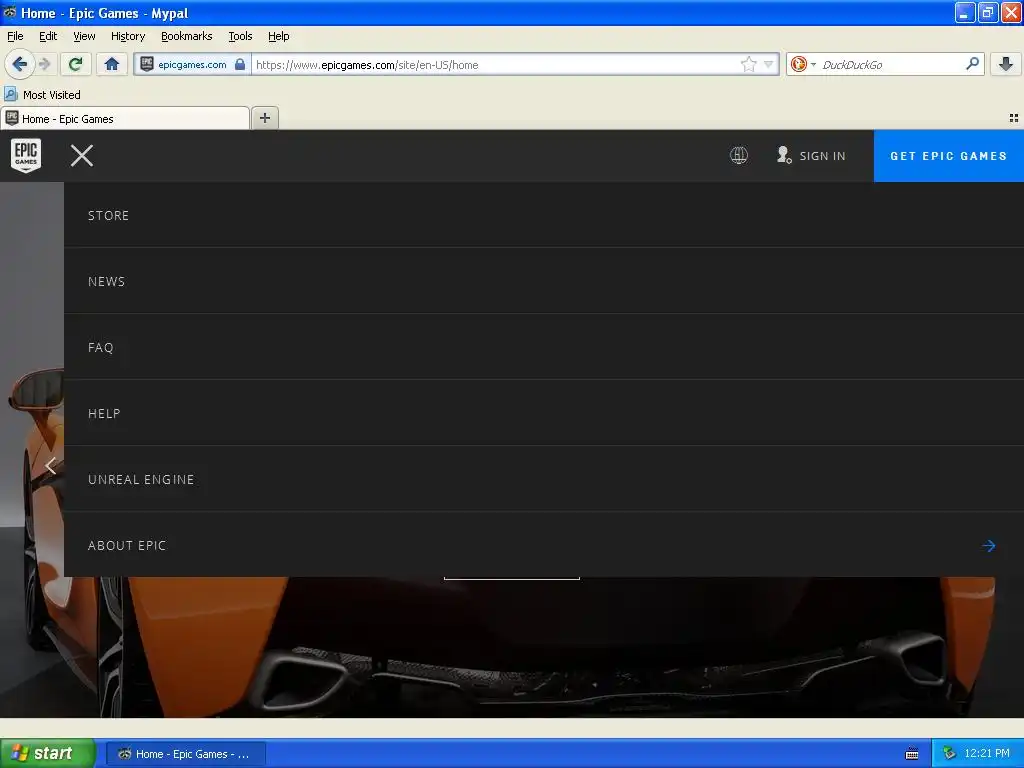Click the search magnifier icon

pyautogui.click(x=972, y=63)
